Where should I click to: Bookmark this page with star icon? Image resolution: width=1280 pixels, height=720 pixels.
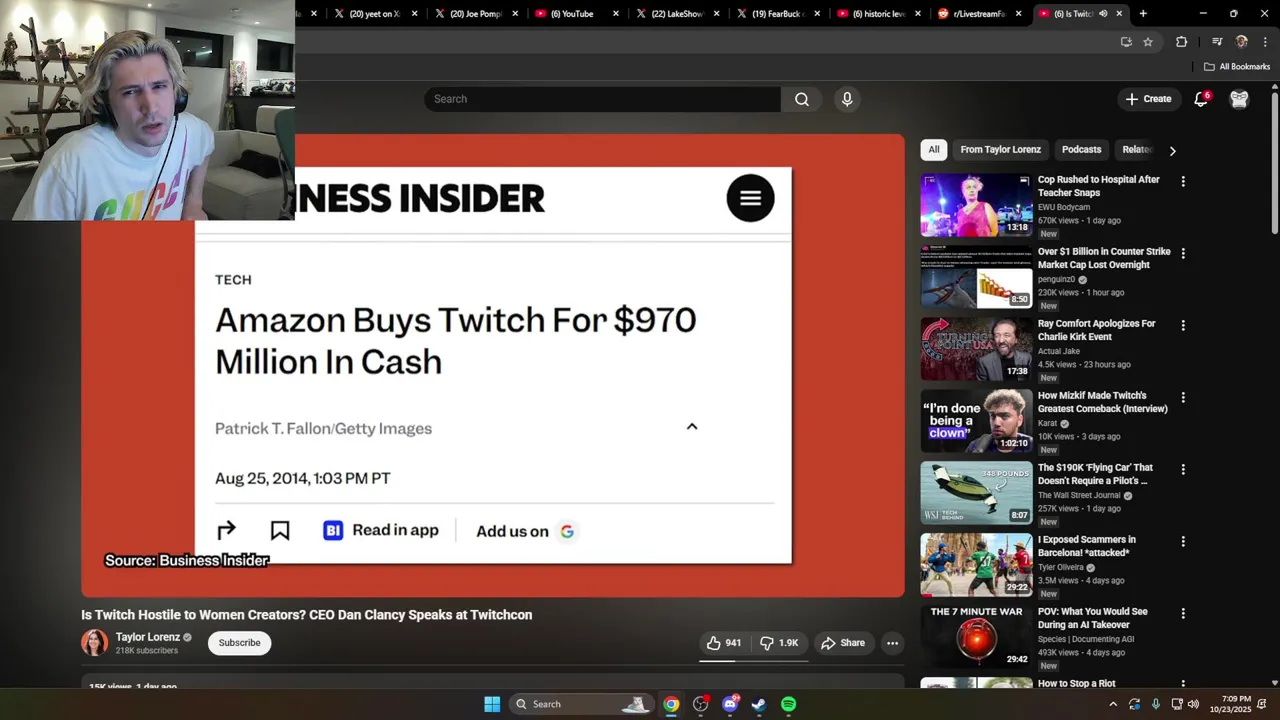(x=1148, y=42)
